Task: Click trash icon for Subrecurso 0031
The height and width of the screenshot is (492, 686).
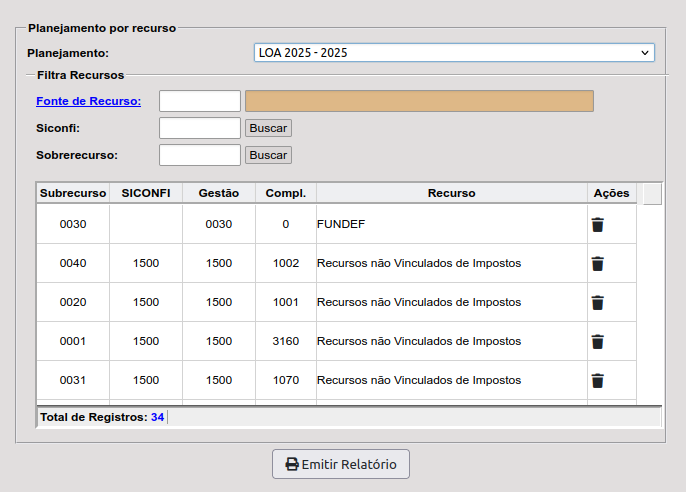Action: (597, 381)
